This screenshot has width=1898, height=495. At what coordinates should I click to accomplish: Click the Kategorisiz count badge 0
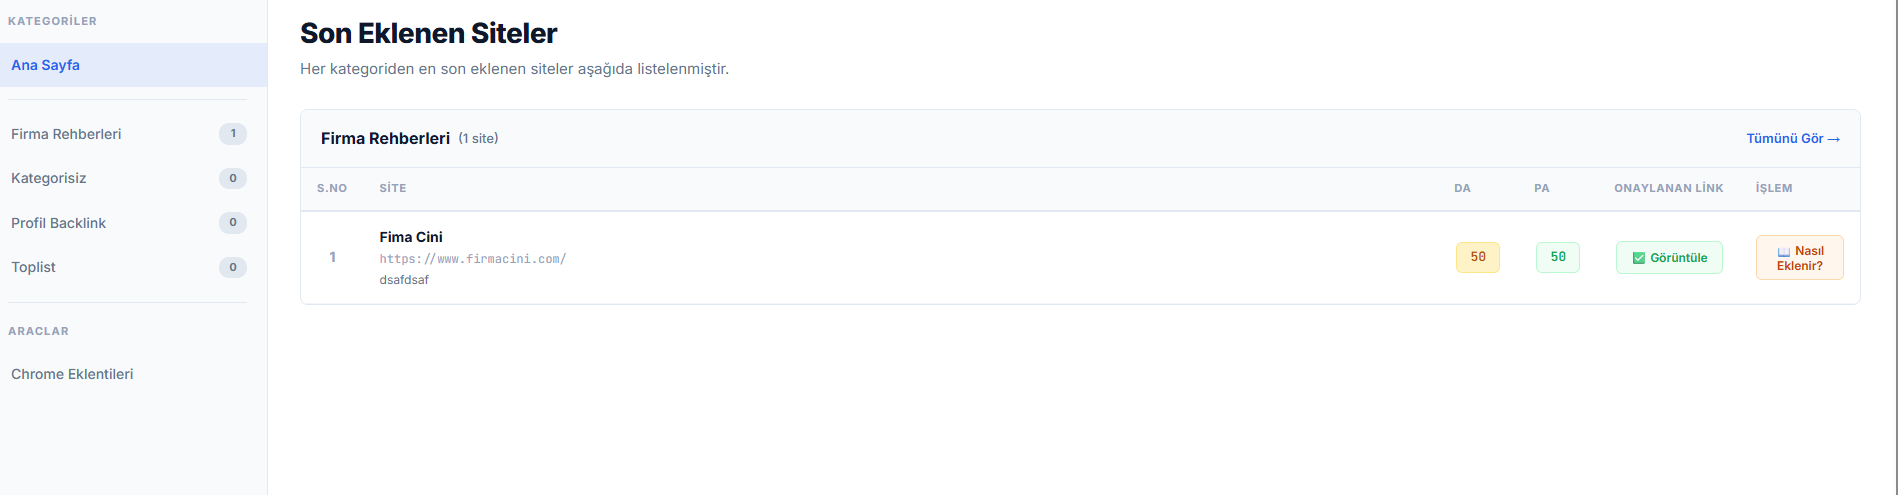coord(233,178)
